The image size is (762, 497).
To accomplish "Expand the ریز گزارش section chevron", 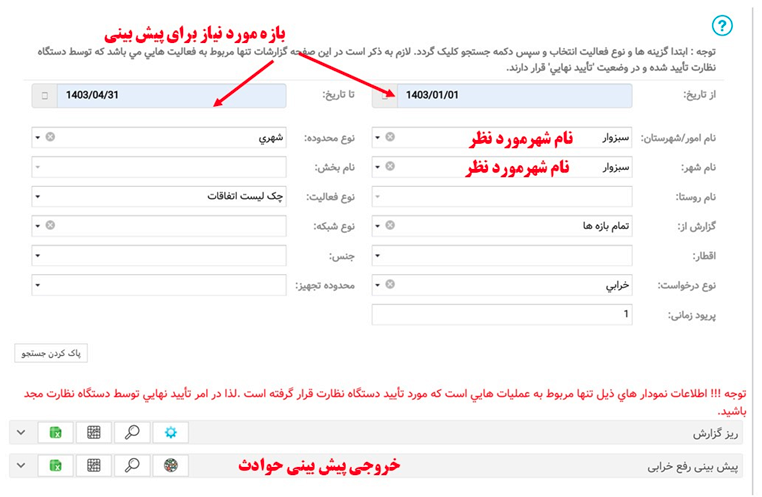I will point(21,433).
